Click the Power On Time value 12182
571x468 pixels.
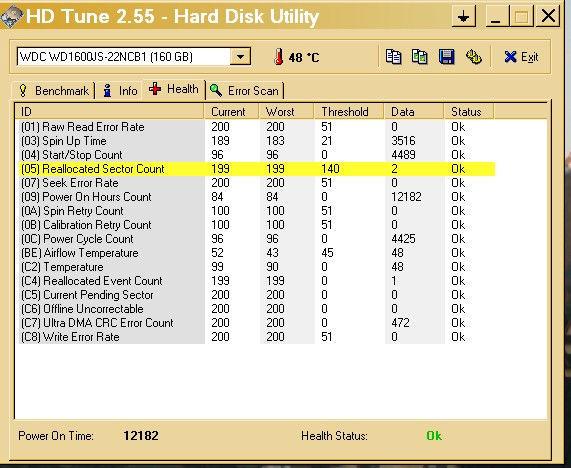[141, 436]
